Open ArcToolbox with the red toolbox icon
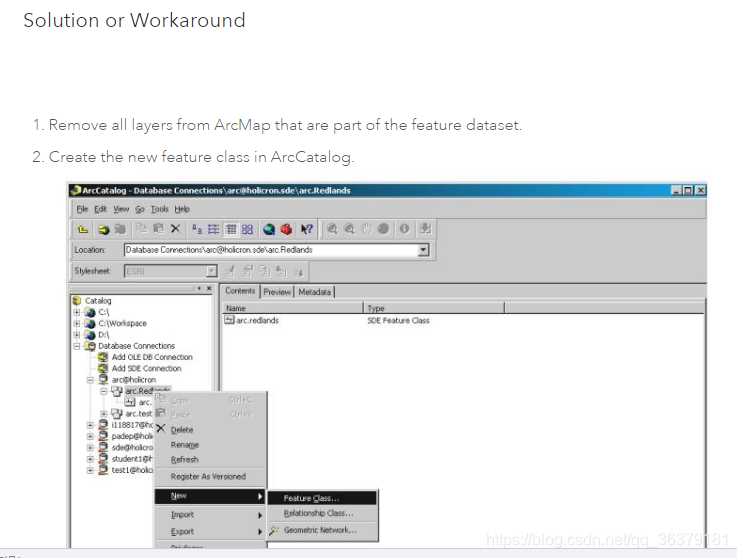The height and width of the screenshot is (558, 737). click(286, 229)
